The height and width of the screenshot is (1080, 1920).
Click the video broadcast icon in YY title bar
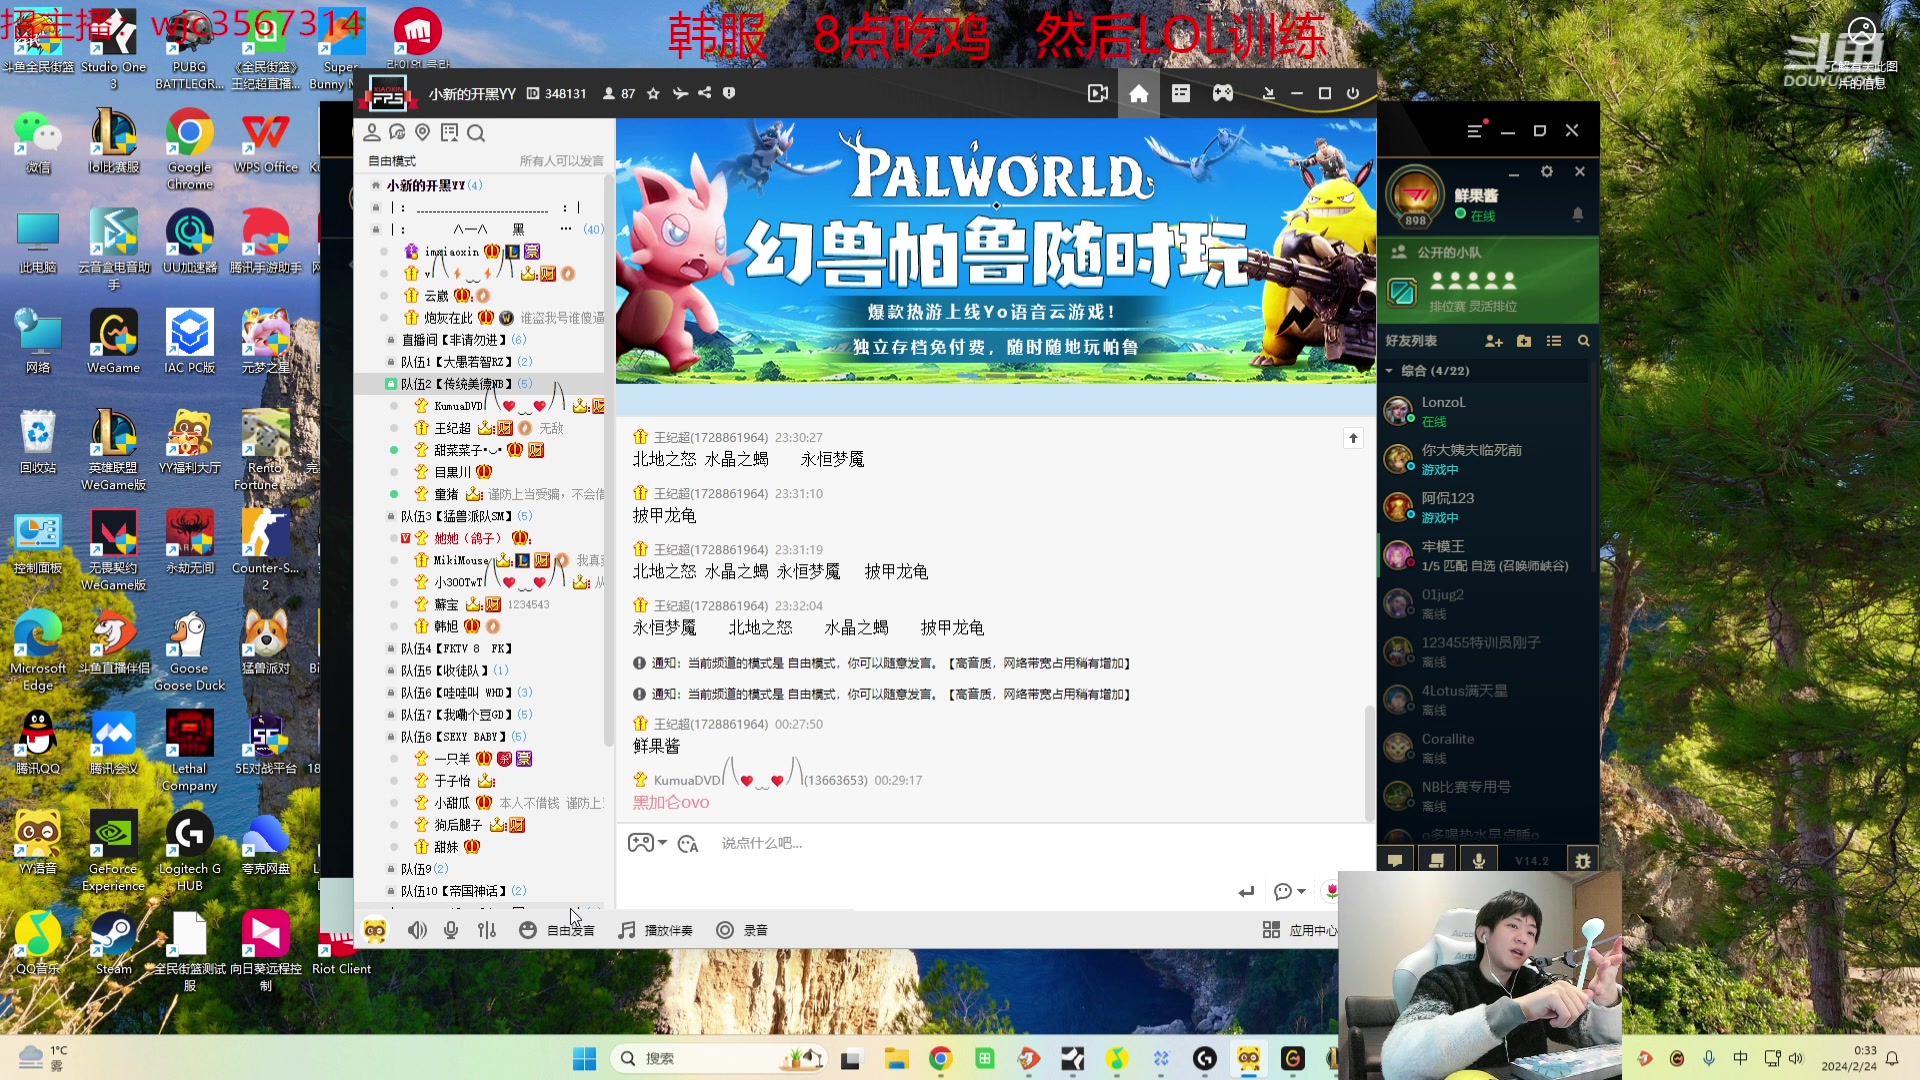[1097, 93]
